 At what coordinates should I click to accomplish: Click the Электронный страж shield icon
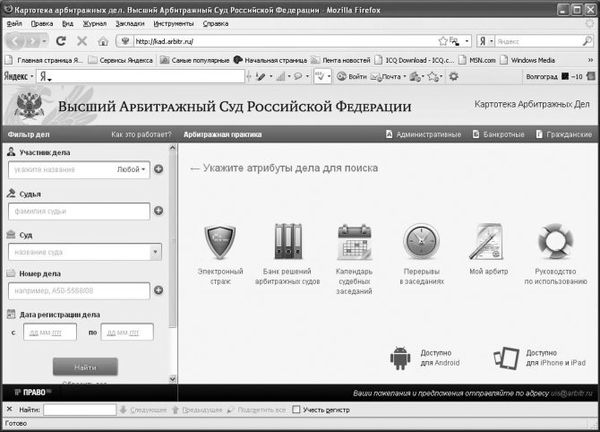point(219,241)
